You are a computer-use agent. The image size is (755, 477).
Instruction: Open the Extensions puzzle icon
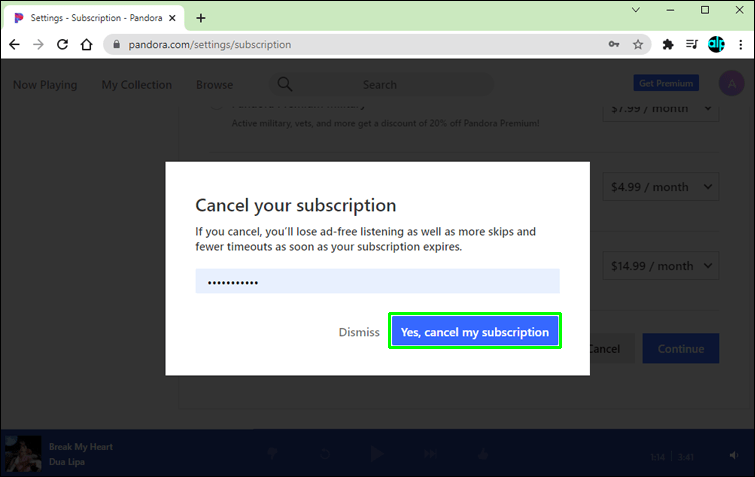click(x=668, y=45)
